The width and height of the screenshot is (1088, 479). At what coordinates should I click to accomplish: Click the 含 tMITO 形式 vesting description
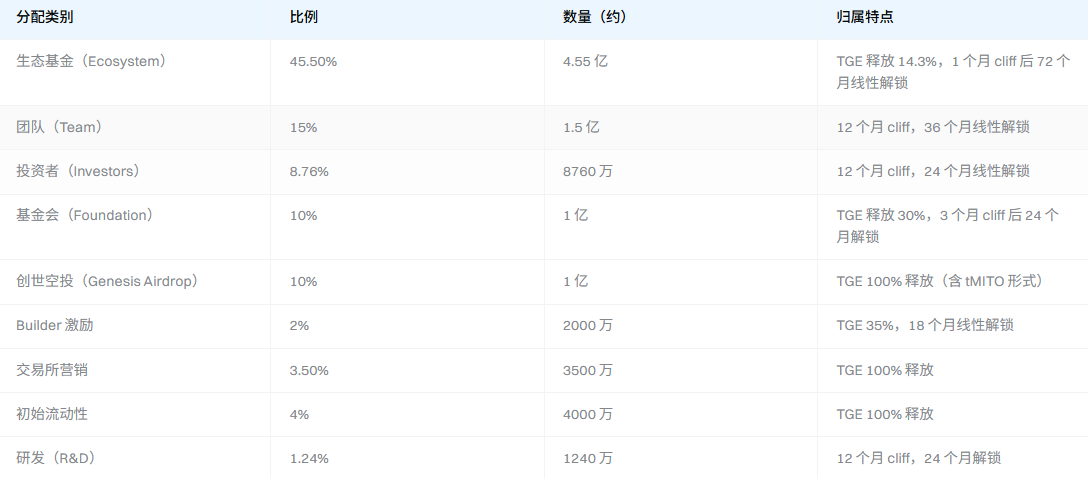pyautogui.click(x=990, y=281)
